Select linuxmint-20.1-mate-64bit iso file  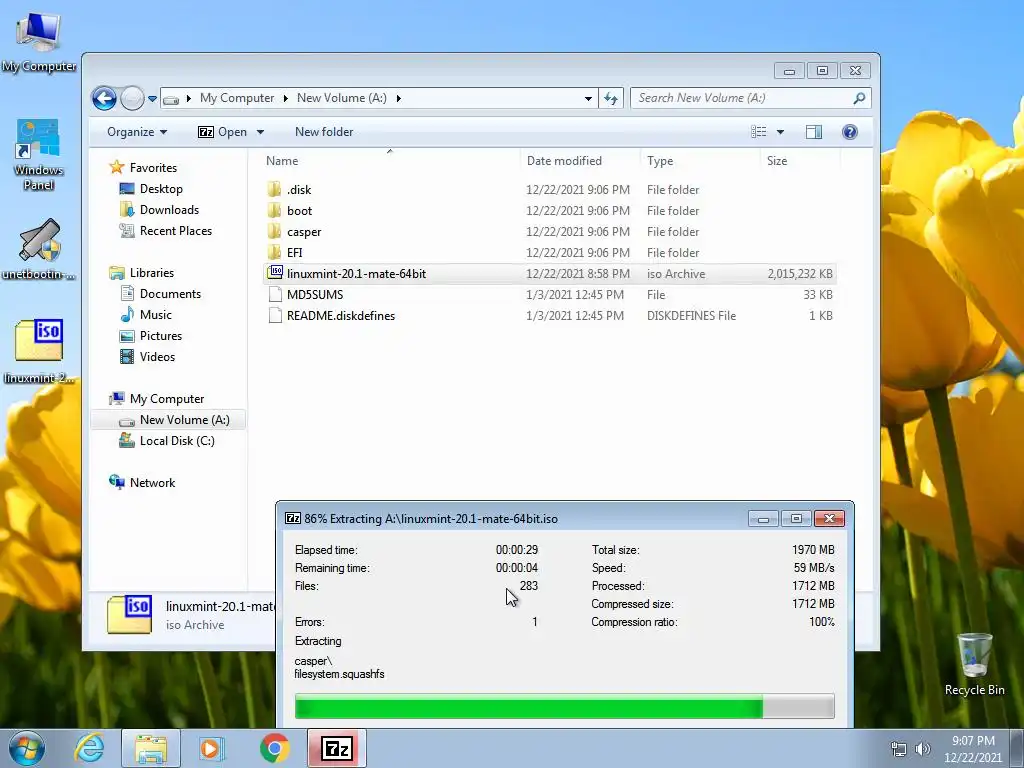(x=549, y=274)
